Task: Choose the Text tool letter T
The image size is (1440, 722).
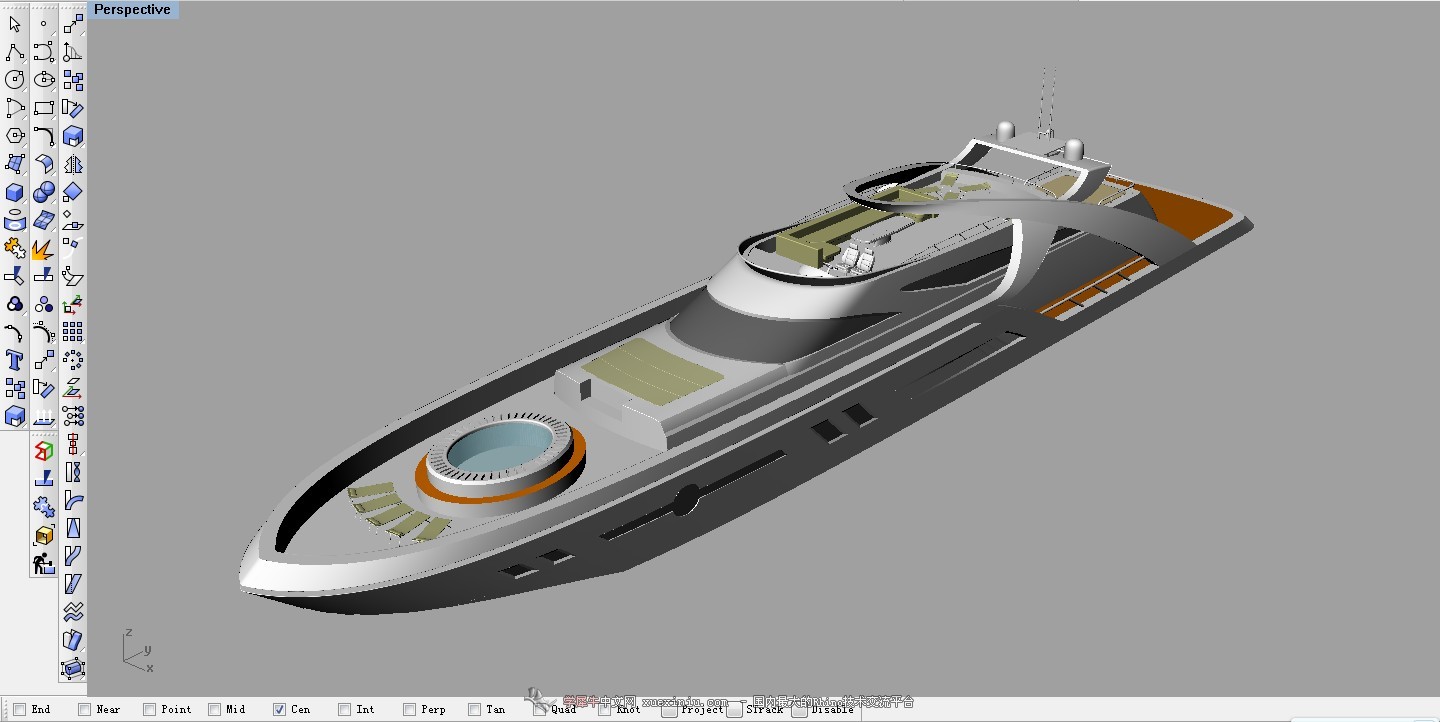Action: (15, 360)
